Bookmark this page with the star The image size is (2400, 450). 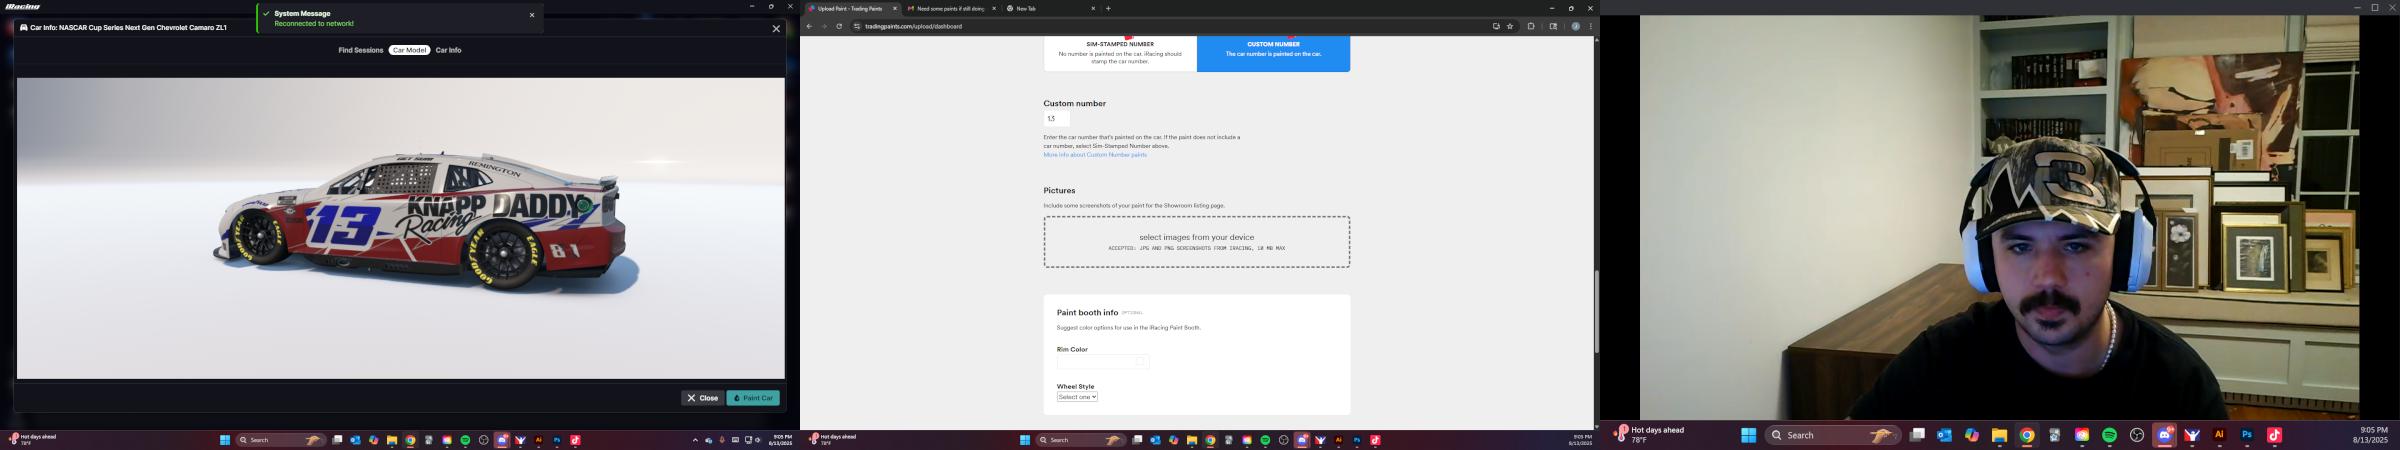[x=1510, y=26]
